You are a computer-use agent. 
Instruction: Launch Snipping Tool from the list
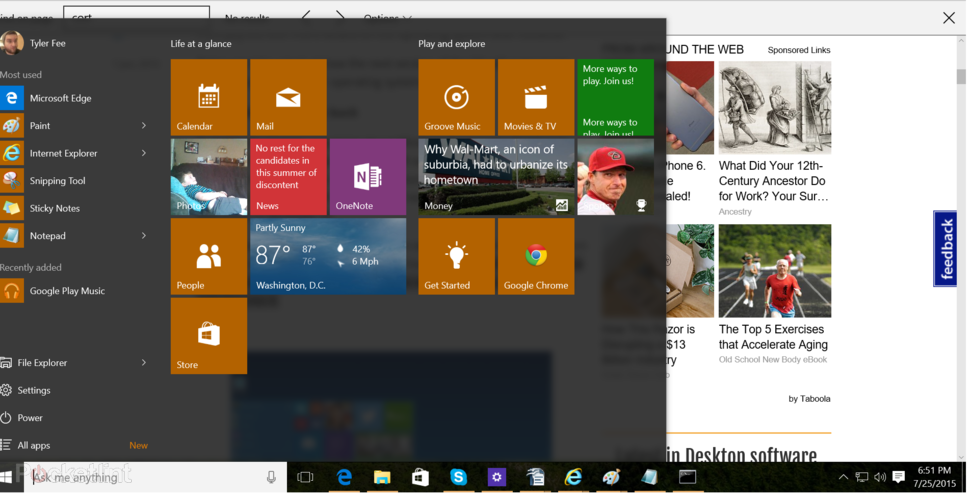pyautogui.click(x=57, y=181)
